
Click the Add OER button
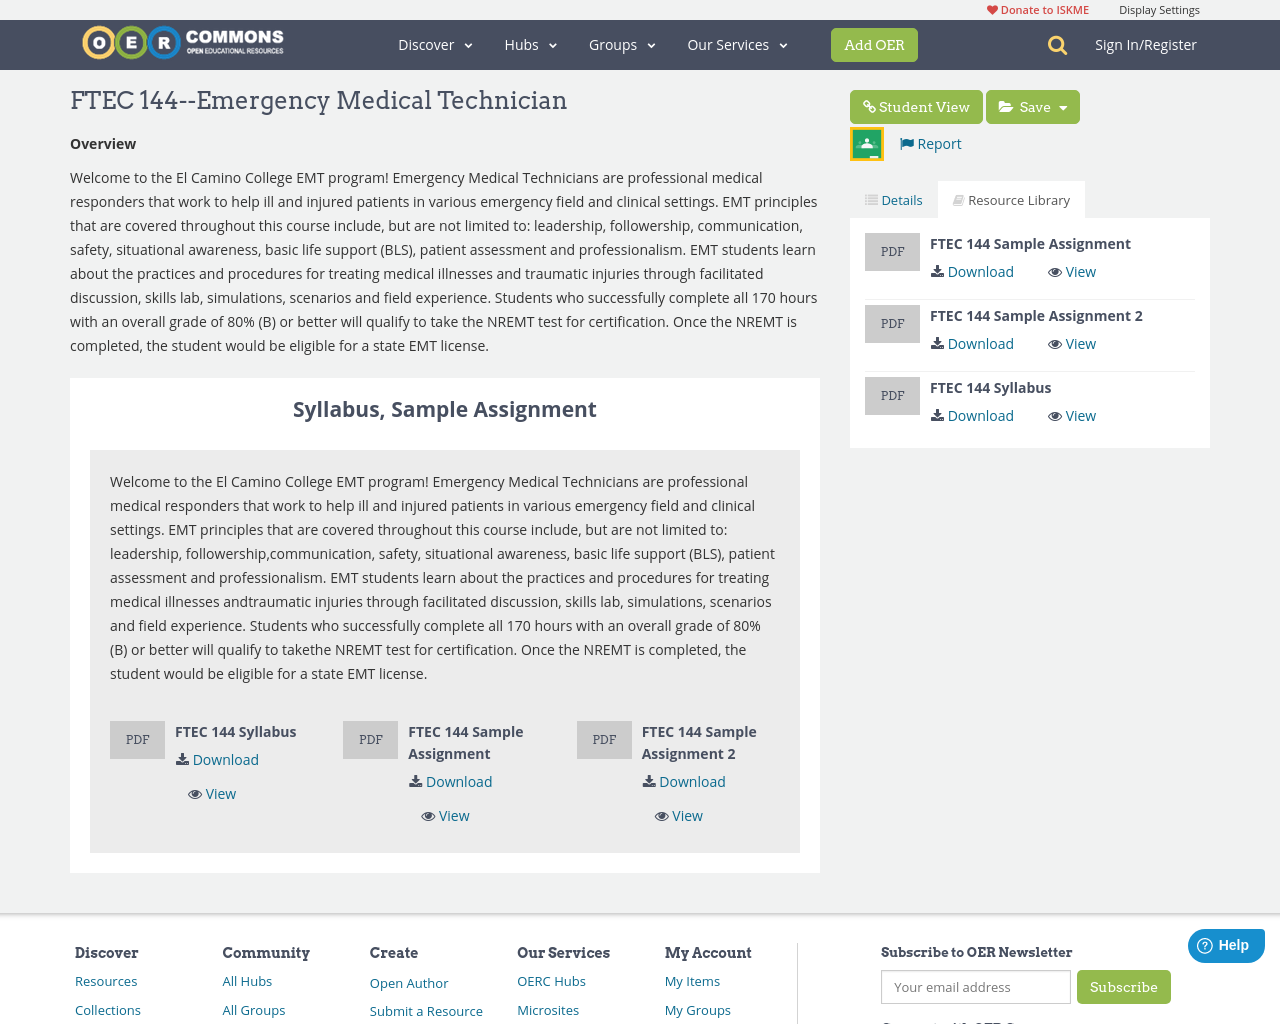click(874, 44)
